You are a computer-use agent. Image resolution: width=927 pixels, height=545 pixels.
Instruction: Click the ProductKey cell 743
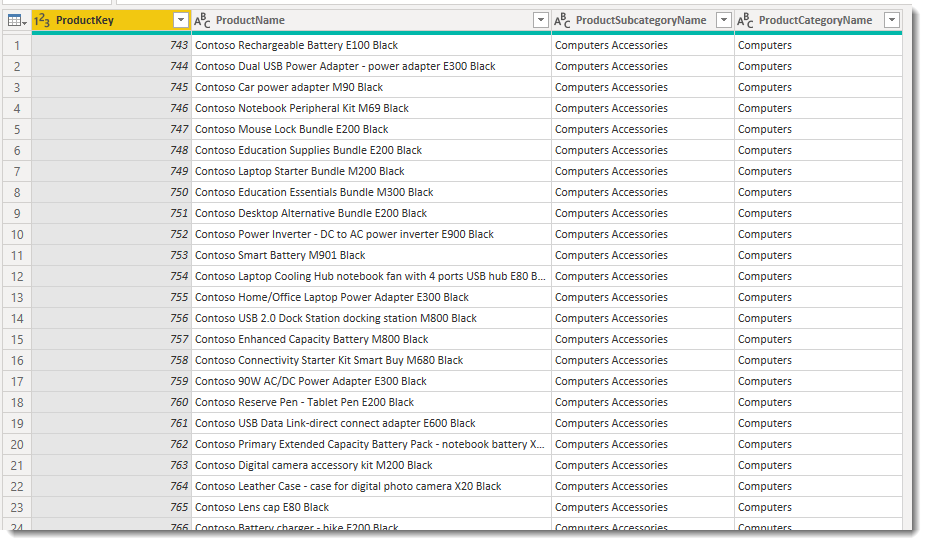[112, 46]
